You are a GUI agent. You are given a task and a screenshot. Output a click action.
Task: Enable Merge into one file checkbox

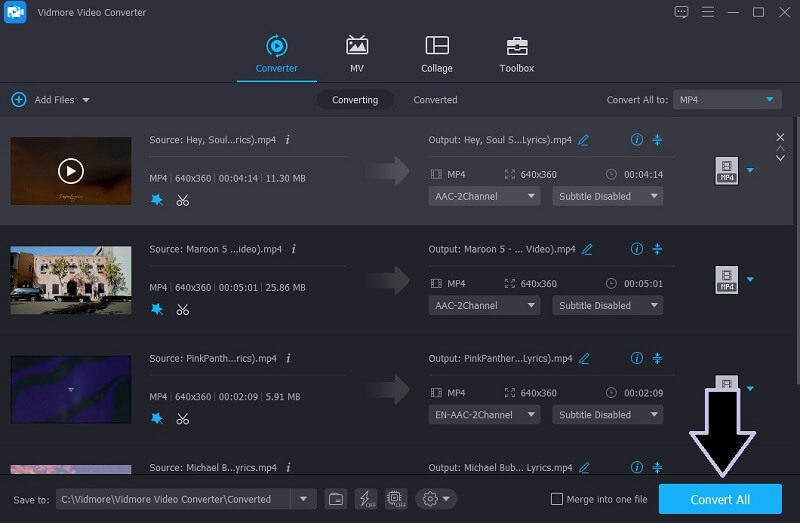click(x=557, y=499)
